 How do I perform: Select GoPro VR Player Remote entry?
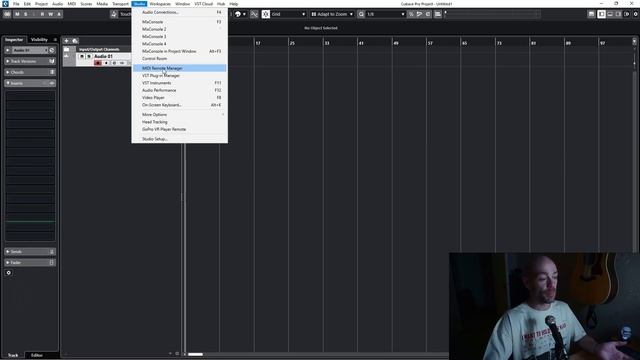point(180,129)
